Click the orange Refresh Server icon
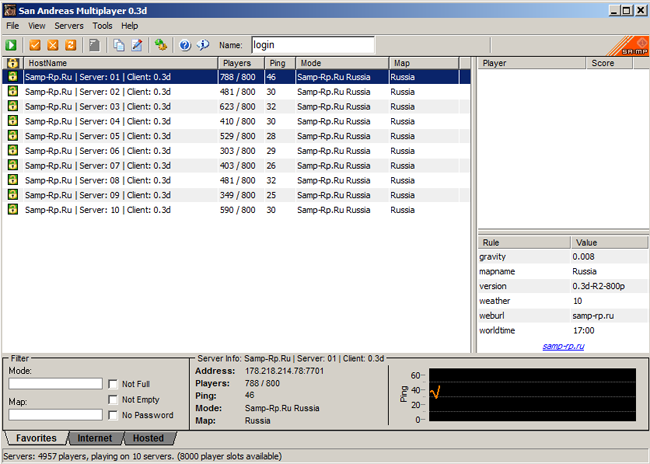The height and width of the screenshot is (464, 650). point(71,45)
